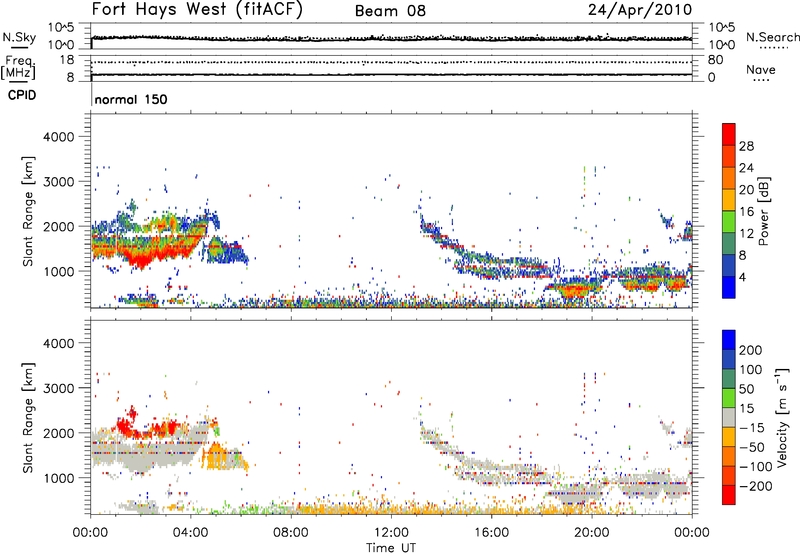Select the 4 dB label on power color bar
Image resolution: width=800 pixels, height=554 pixels.
click(742, 277)
